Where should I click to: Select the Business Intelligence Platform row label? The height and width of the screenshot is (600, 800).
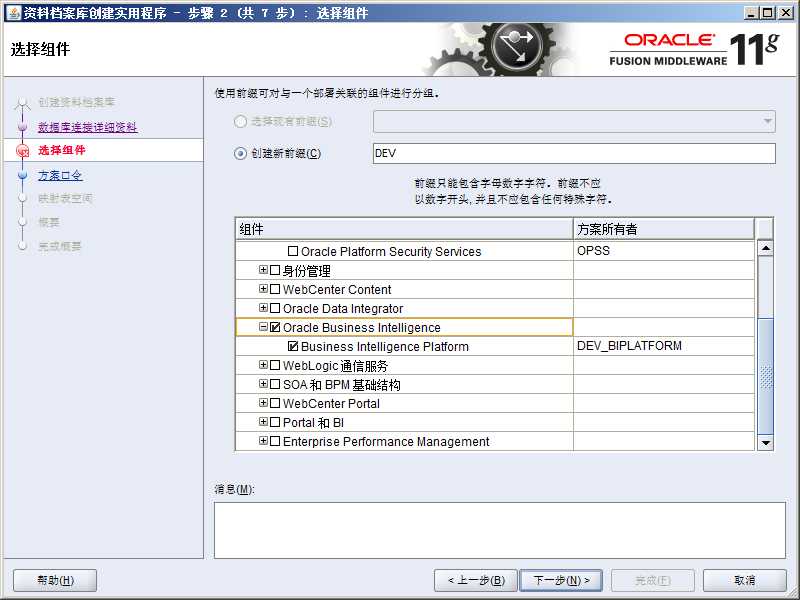click(384, 346)
